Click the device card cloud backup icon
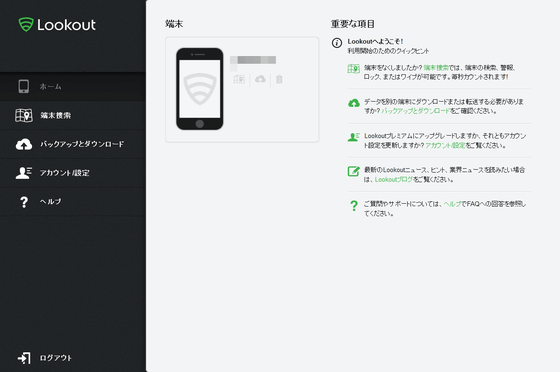 coord(260,79)
